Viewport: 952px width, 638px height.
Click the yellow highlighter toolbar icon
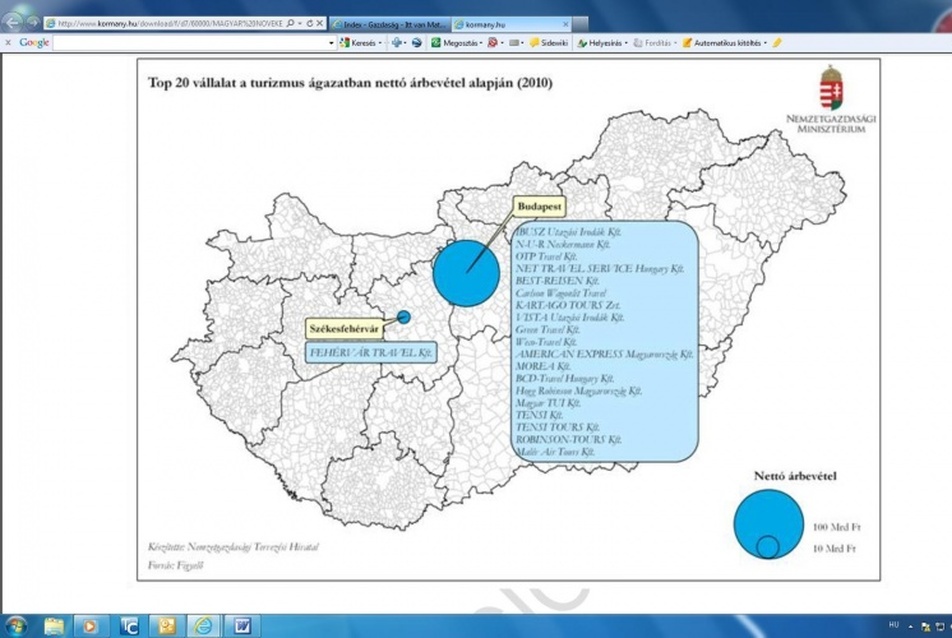pos(777,42)
